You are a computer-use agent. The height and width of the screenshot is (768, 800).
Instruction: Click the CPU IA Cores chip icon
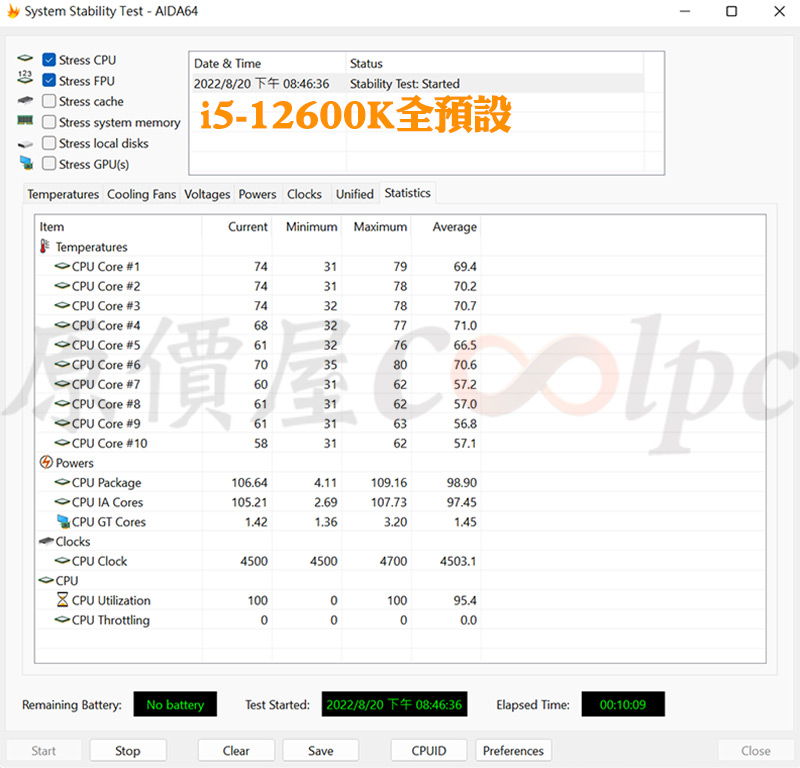[x=62, y=502]
